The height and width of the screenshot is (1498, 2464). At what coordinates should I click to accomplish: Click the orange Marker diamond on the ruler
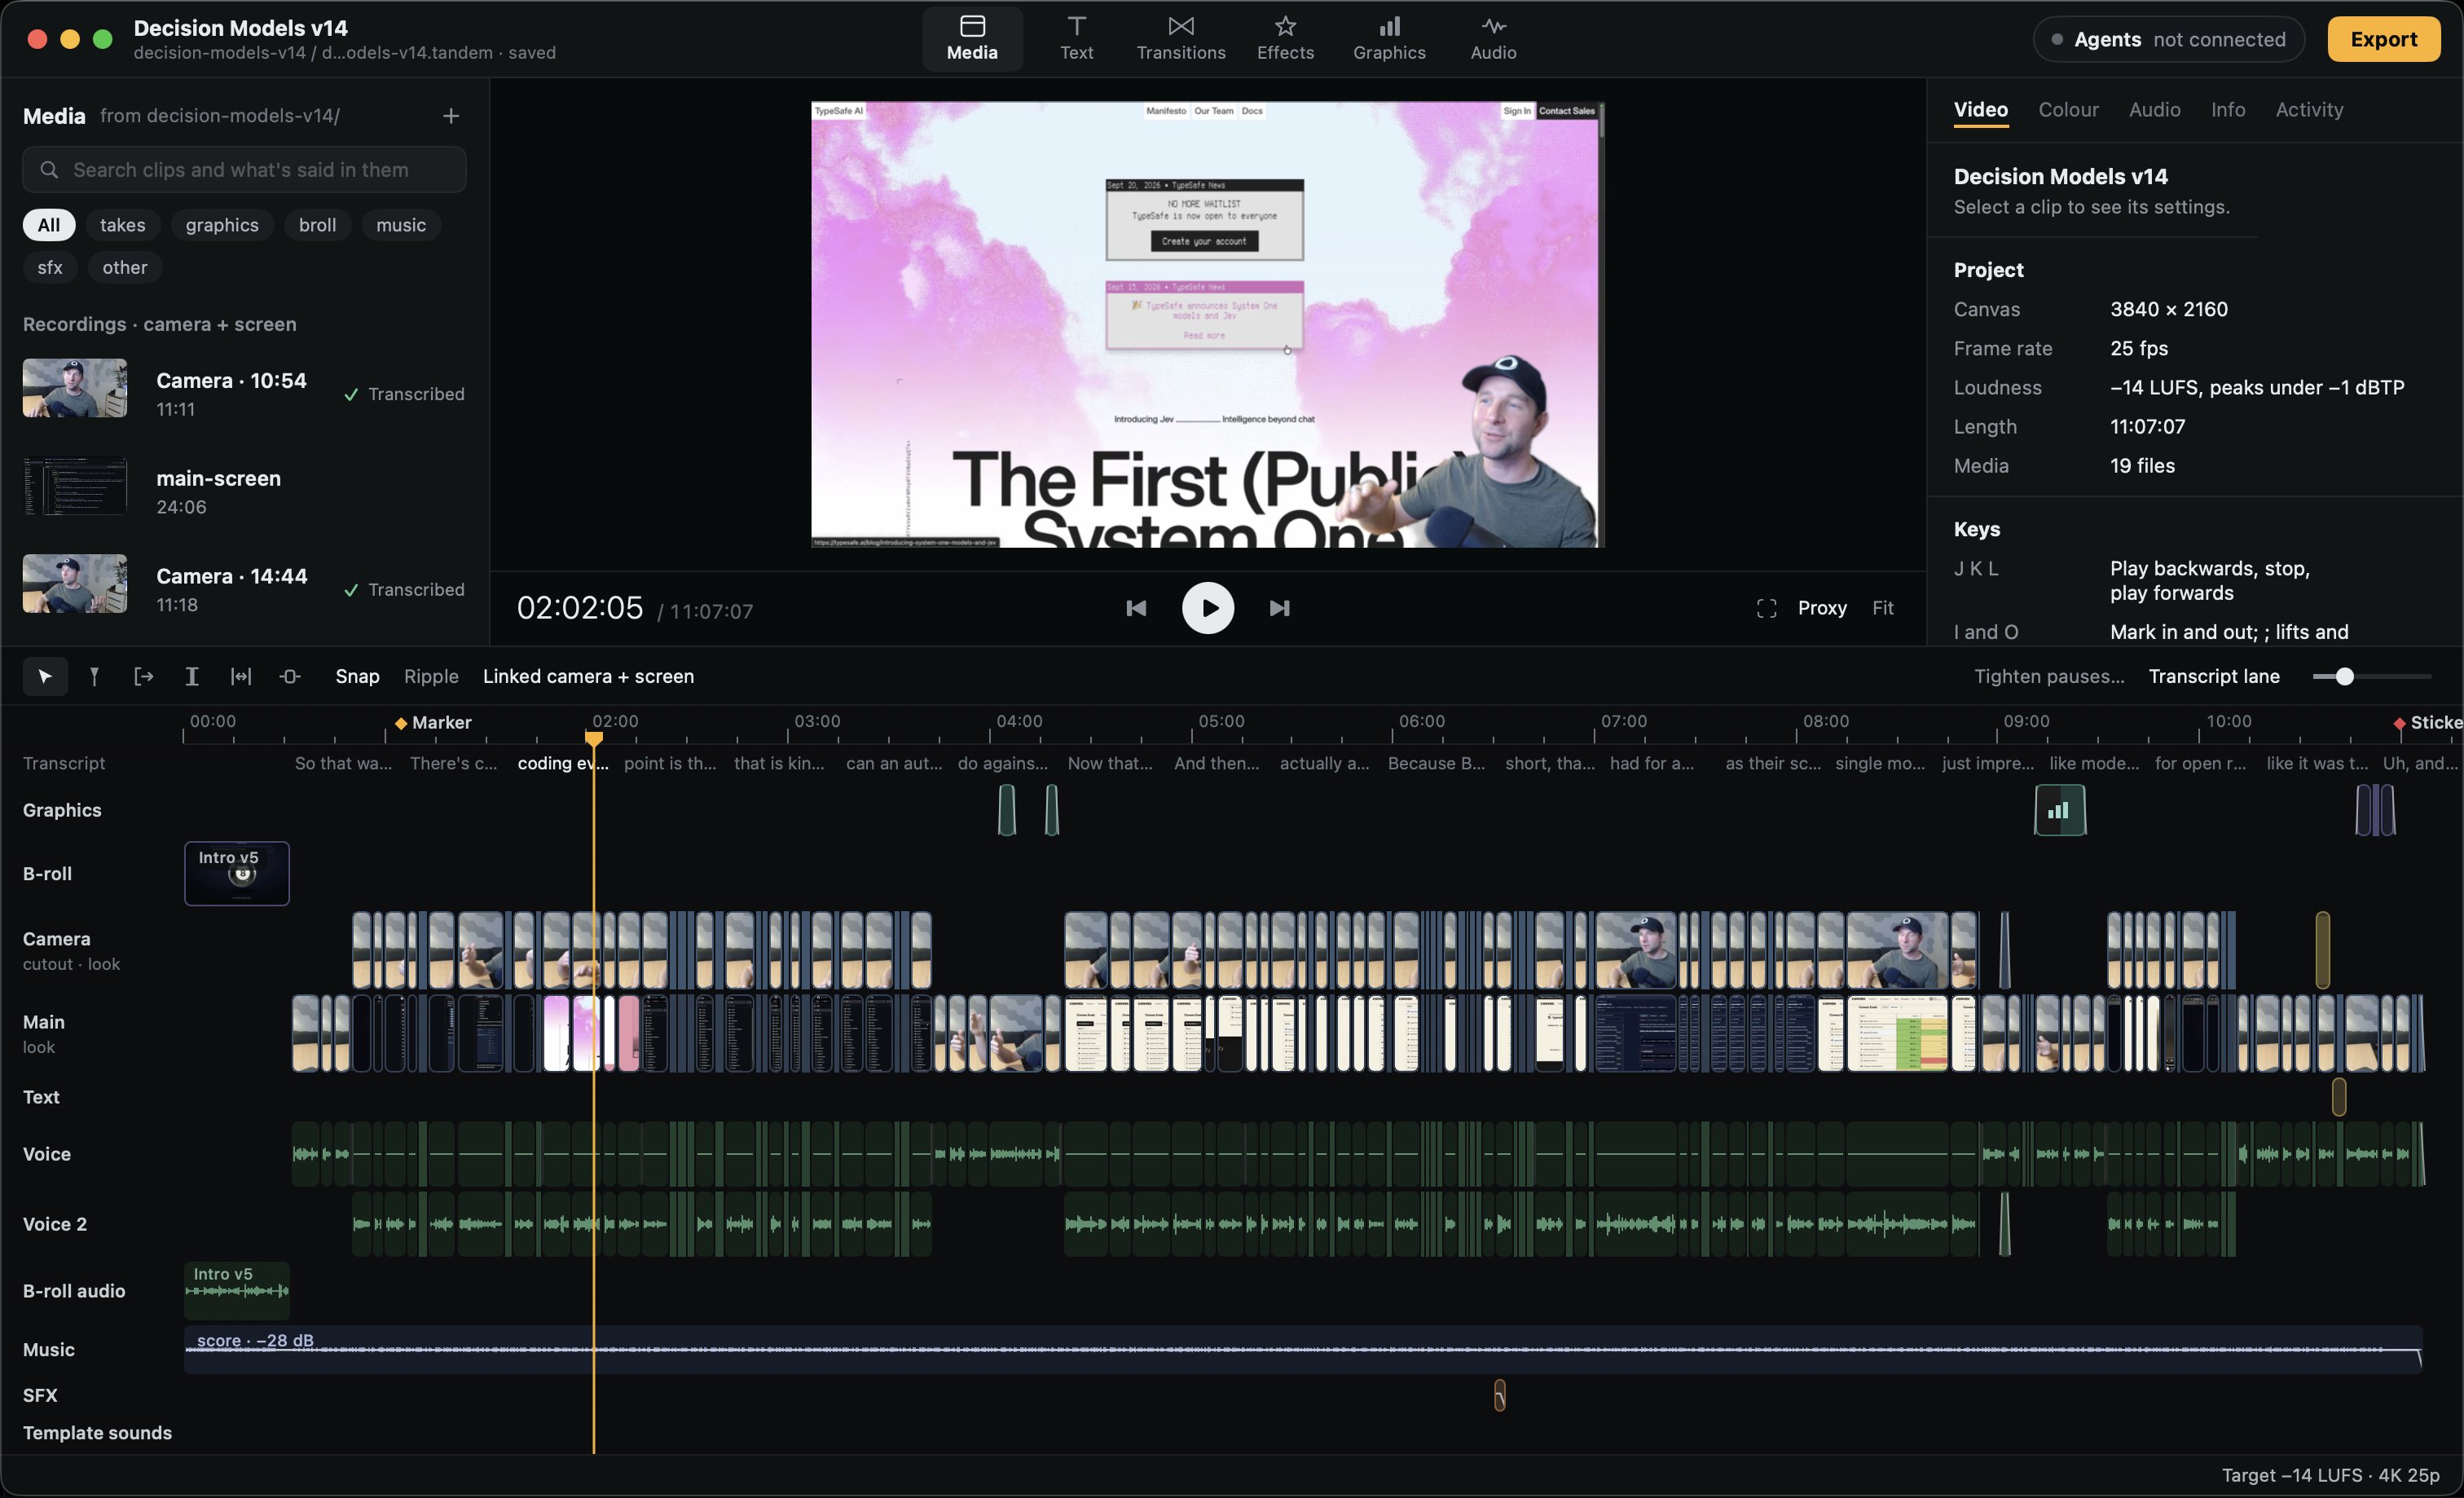(x=400, y=723)
